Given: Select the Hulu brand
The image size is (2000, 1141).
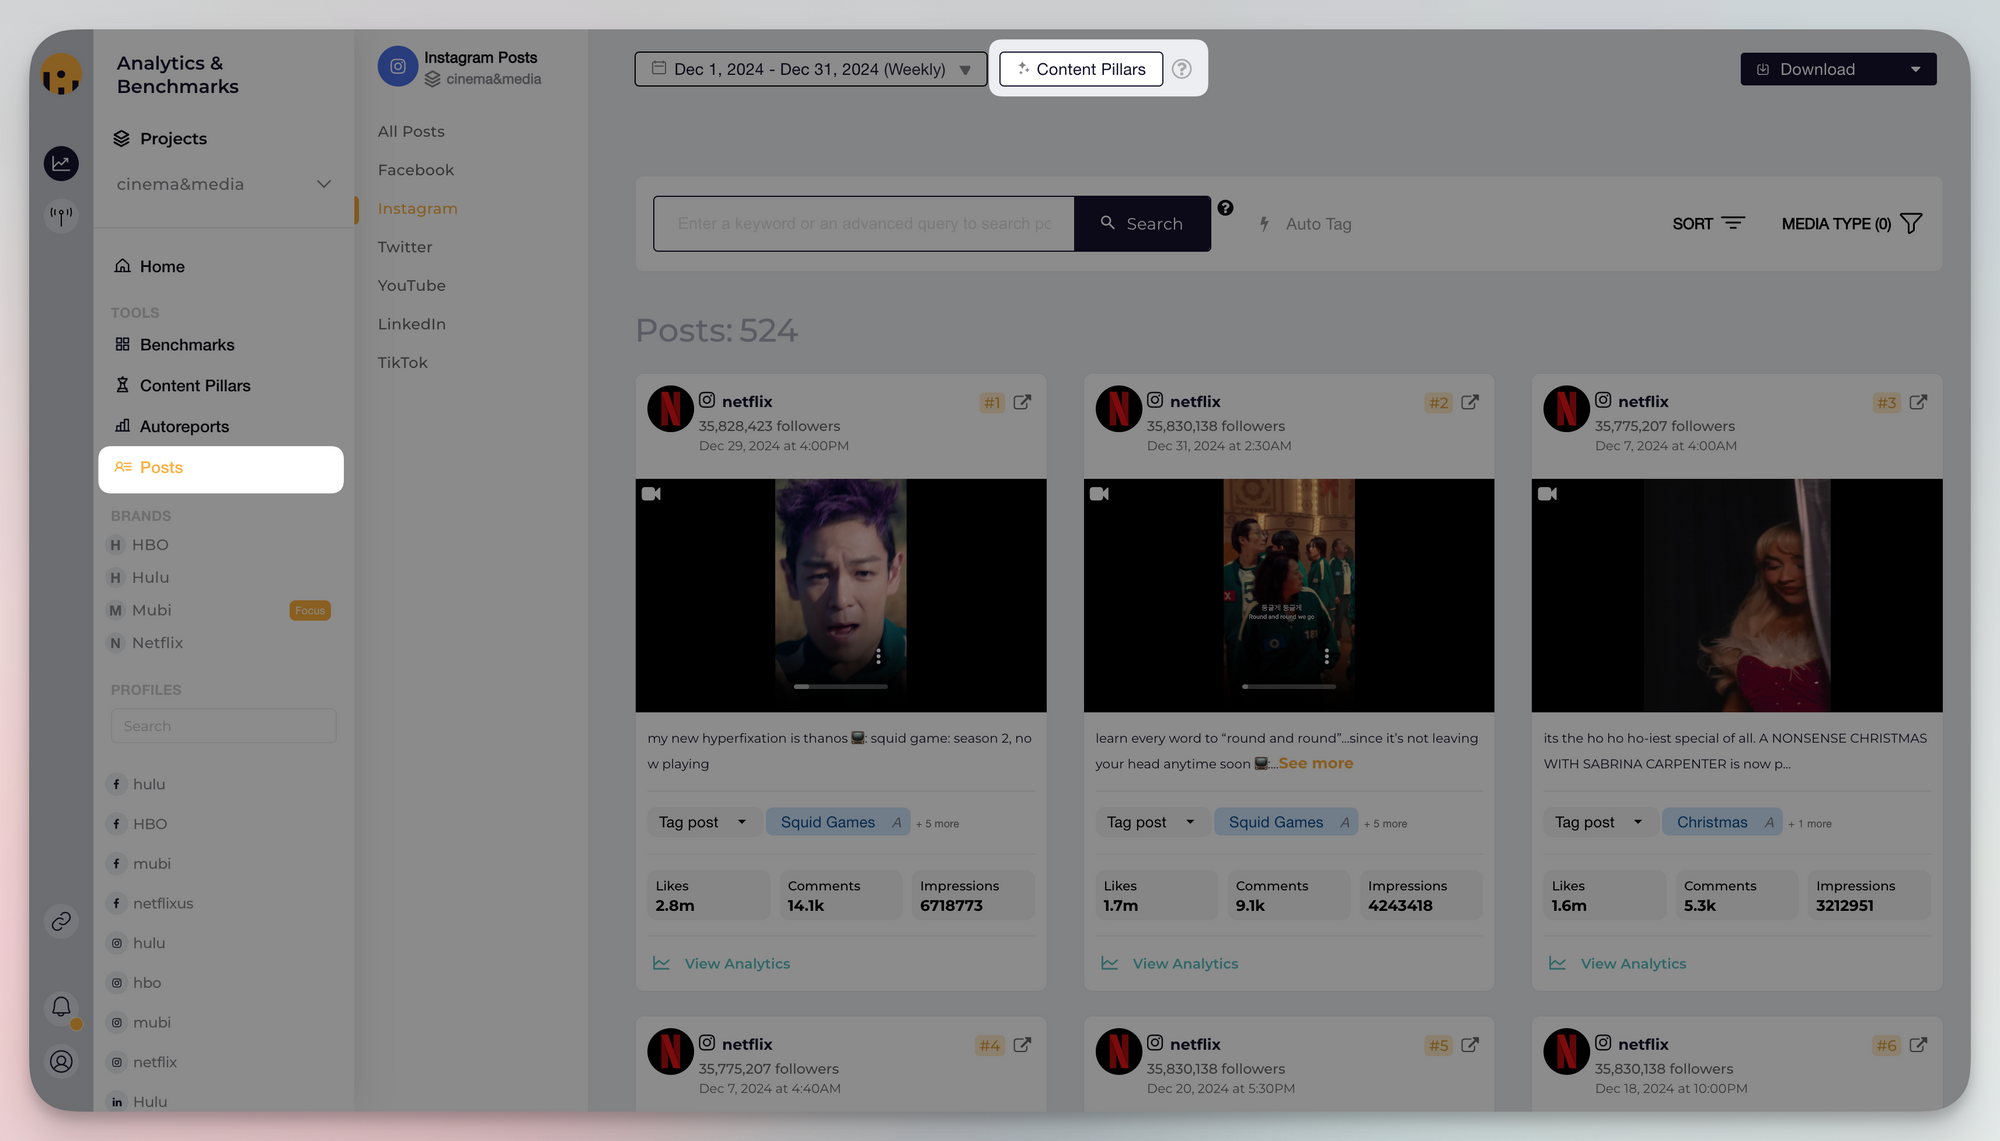Looking at the screenshot, I should (150, 578).
